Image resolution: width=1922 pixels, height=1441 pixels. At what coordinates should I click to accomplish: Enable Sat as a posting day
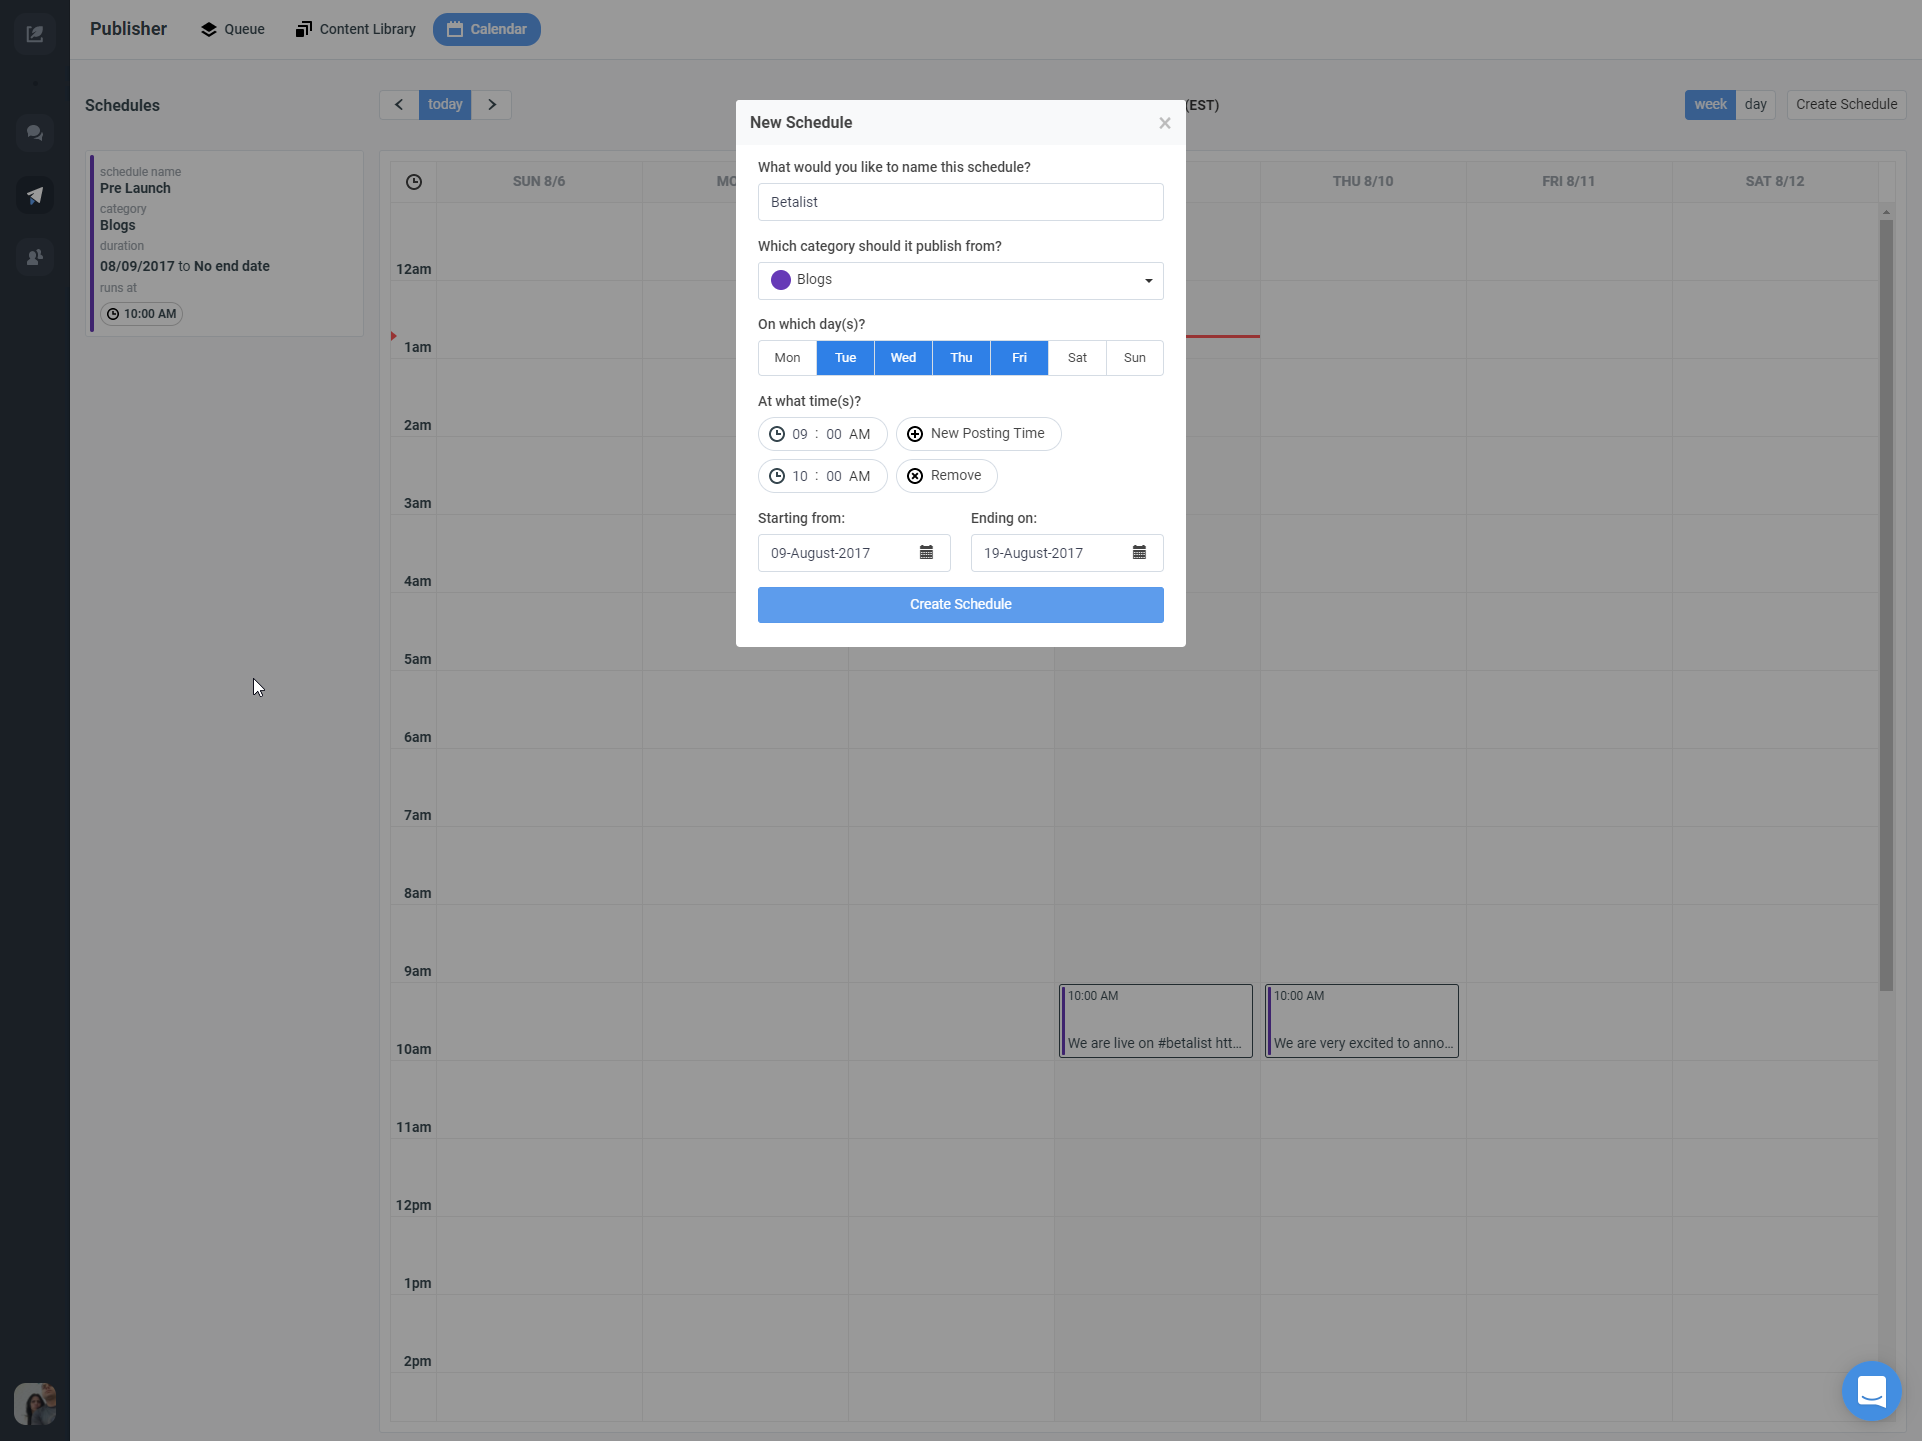[1077, 358]
